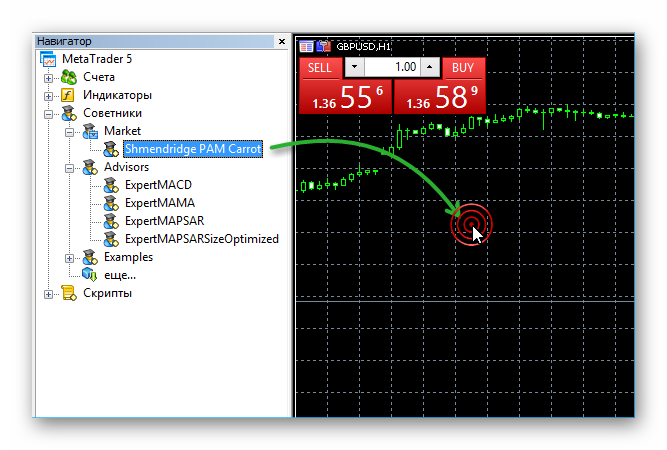This screenshot has width=667, height=450.
Task: Select the Examples folder label
Action: [x=128, y=257]
